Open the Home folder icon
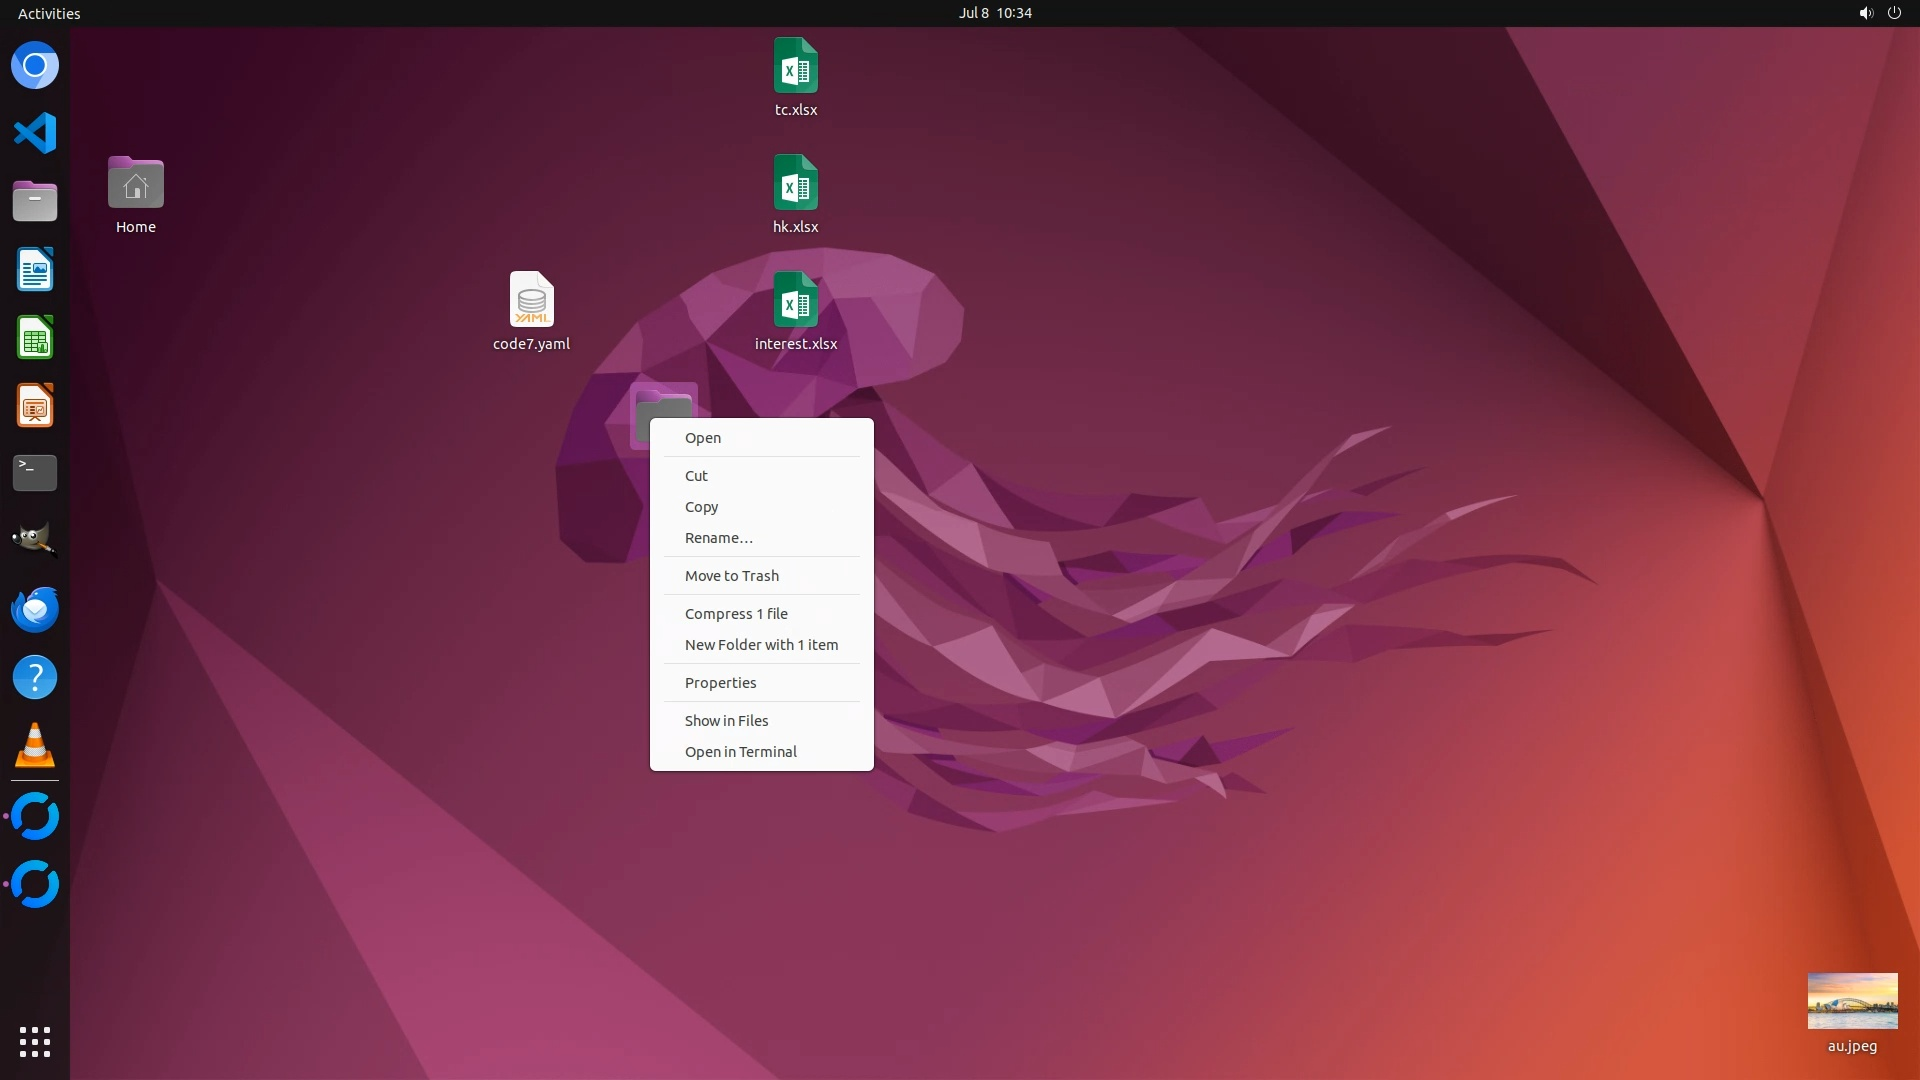Screen dimensions: 1920x1080 click(x=136, y=184)
